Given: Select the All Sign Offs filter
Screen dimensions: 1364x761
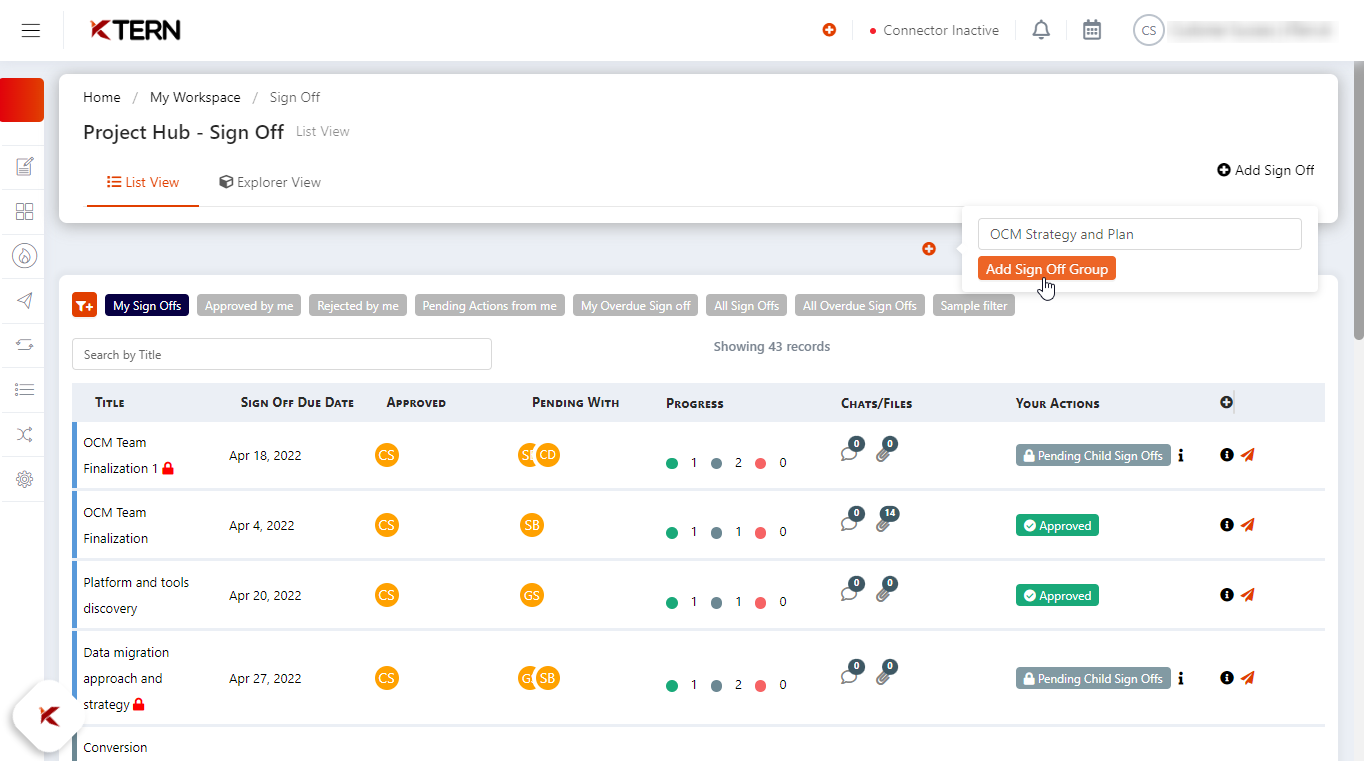Looking at the screenshot, I should (x=747, y=305).
